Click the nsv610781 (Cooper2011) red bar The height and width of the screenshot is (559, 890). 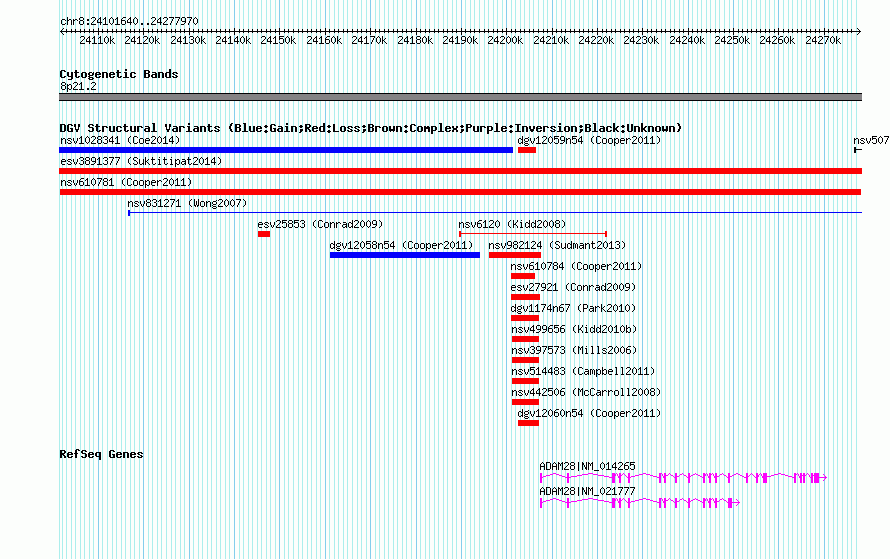coord(460,192)
